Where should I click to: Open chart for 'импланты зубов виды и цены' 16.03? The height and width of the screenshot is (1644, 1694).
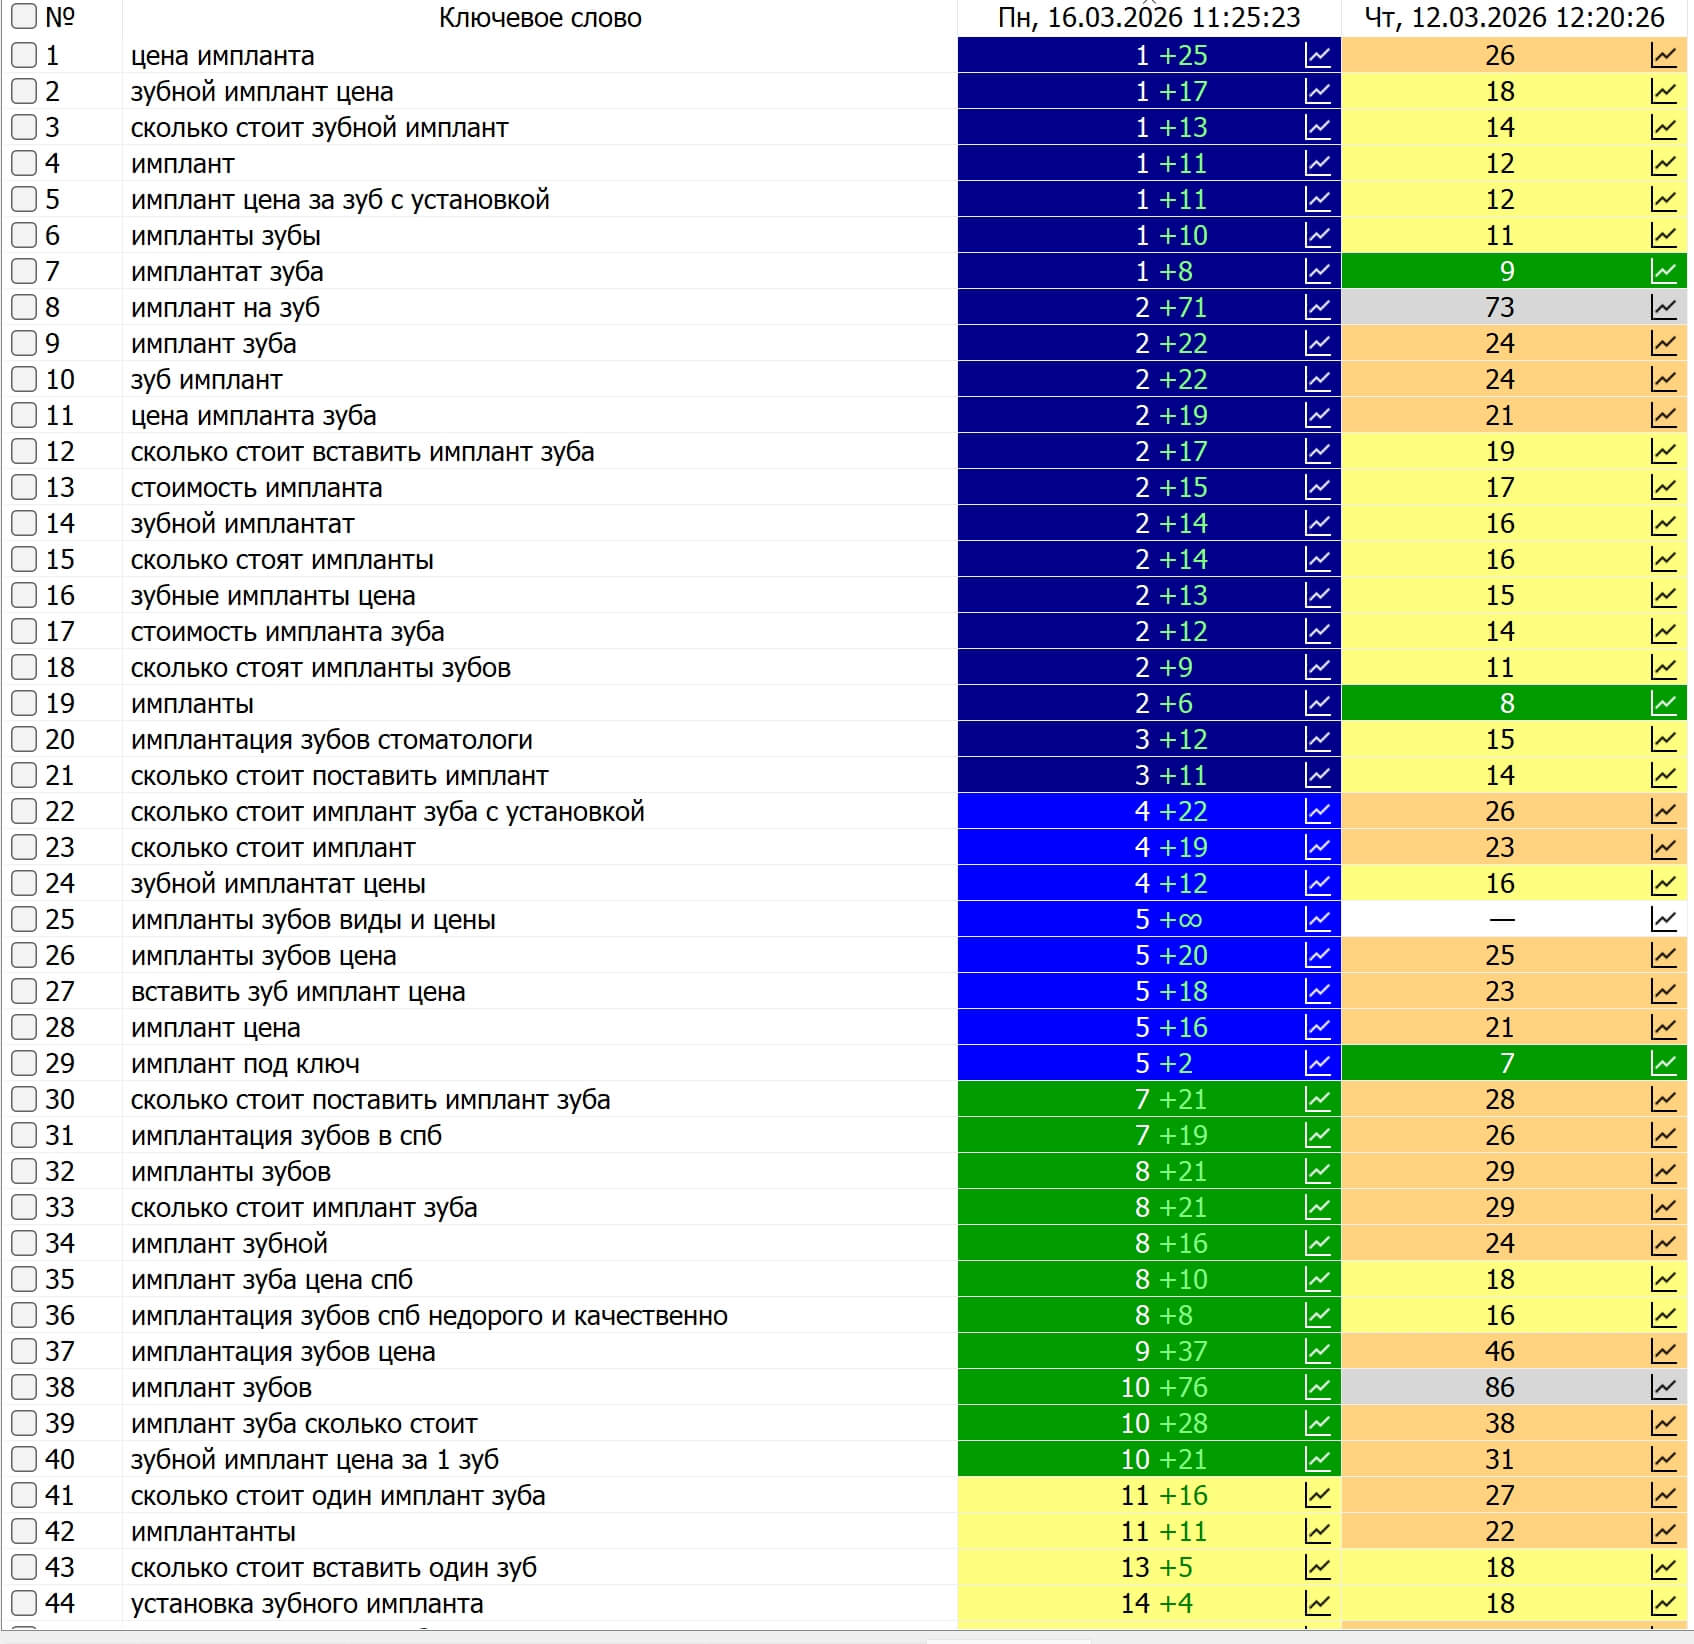[x=1318, y=920]
